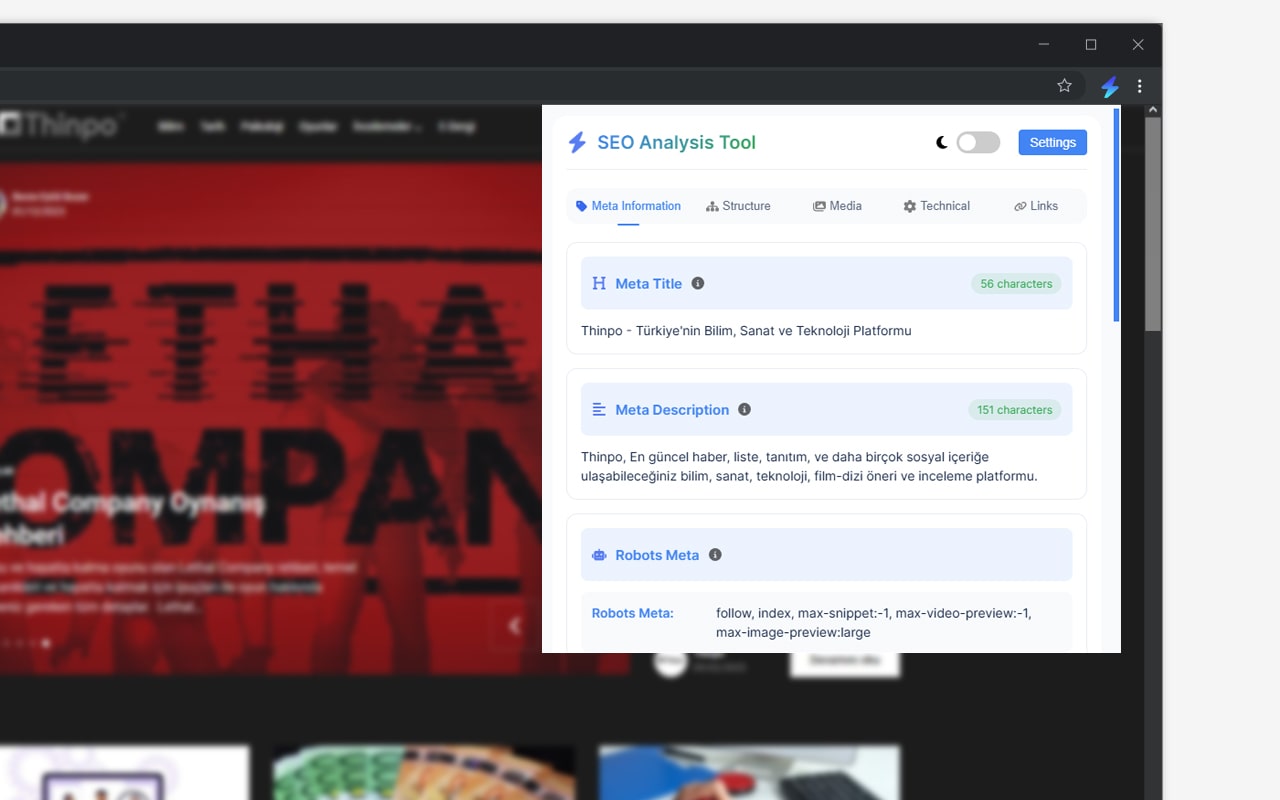1280x800 pixels.
Task: Toggle the dark mode switch
Action: pyautogui.click(x=977, y=143)
